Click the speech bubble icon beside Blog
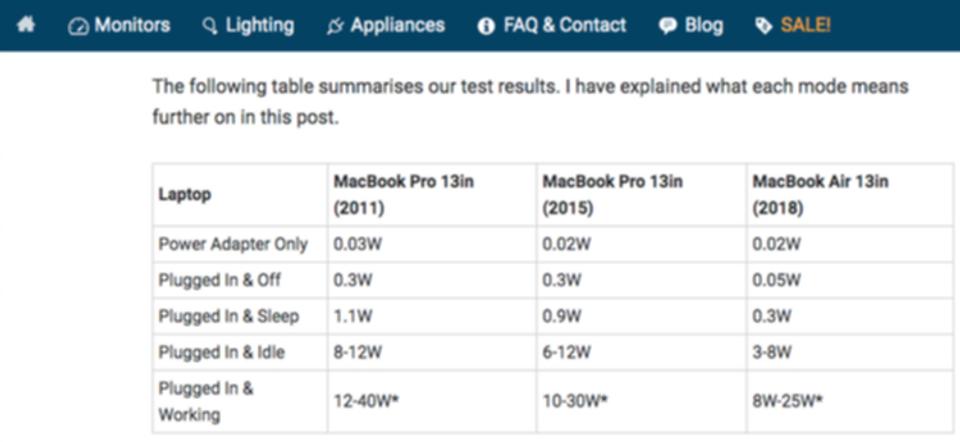The height and width of the screenshot is (442, 960). [x=668, y=26]
